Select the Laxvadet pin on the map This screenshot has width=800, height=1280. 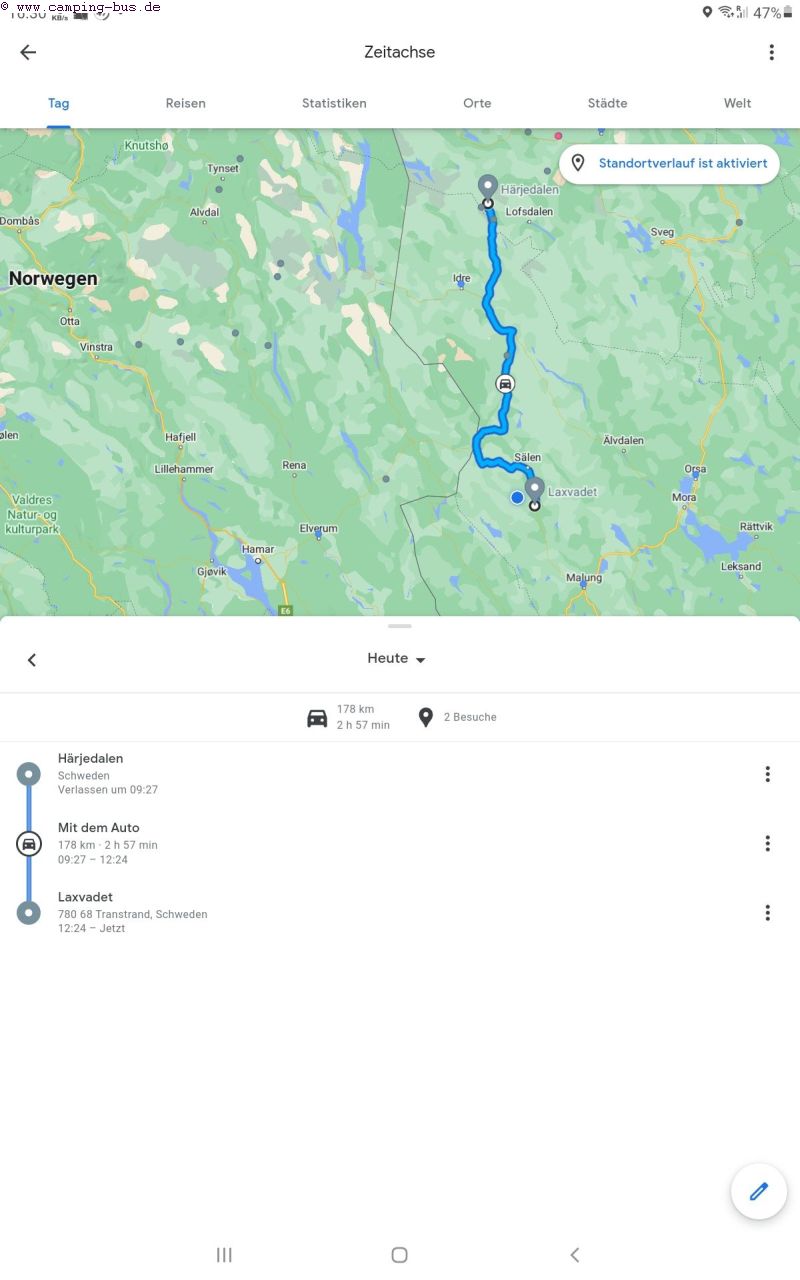click(x=534, y=492)
